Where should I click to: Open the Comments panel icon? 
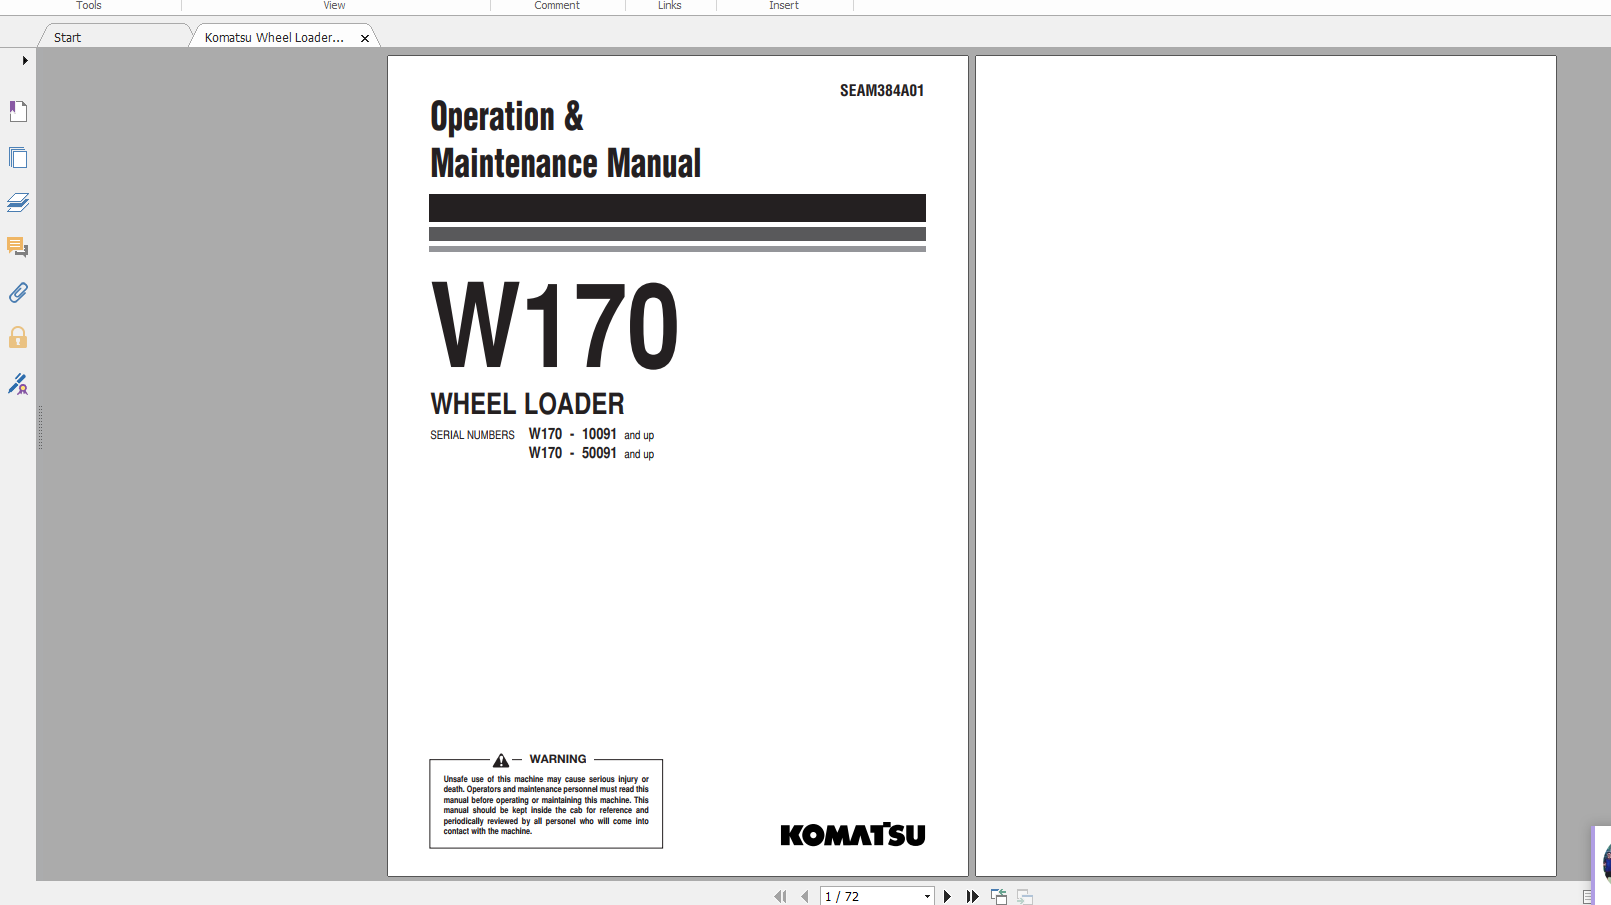pyautogui.click(x=18, y=247)
